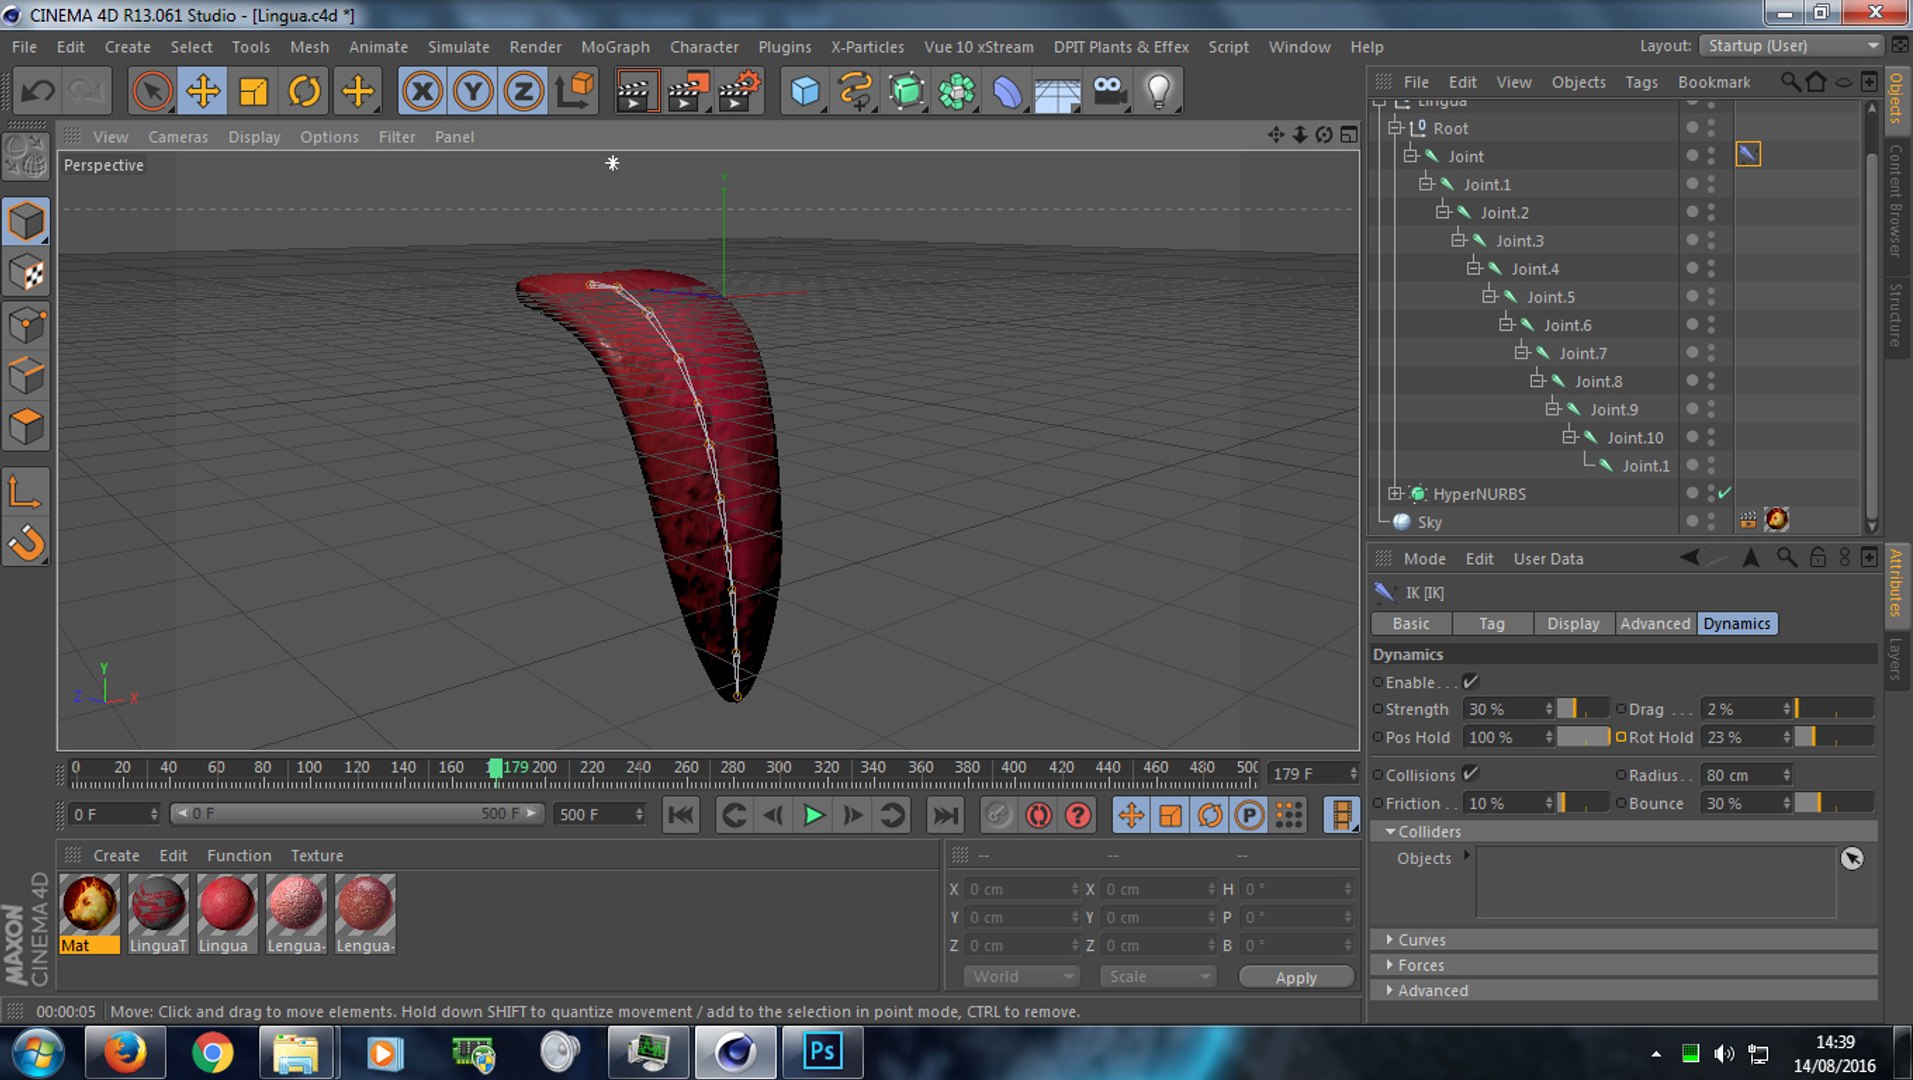Open the MoGraph menu
1913x1080 pixels.
click(x=615, y=47)
